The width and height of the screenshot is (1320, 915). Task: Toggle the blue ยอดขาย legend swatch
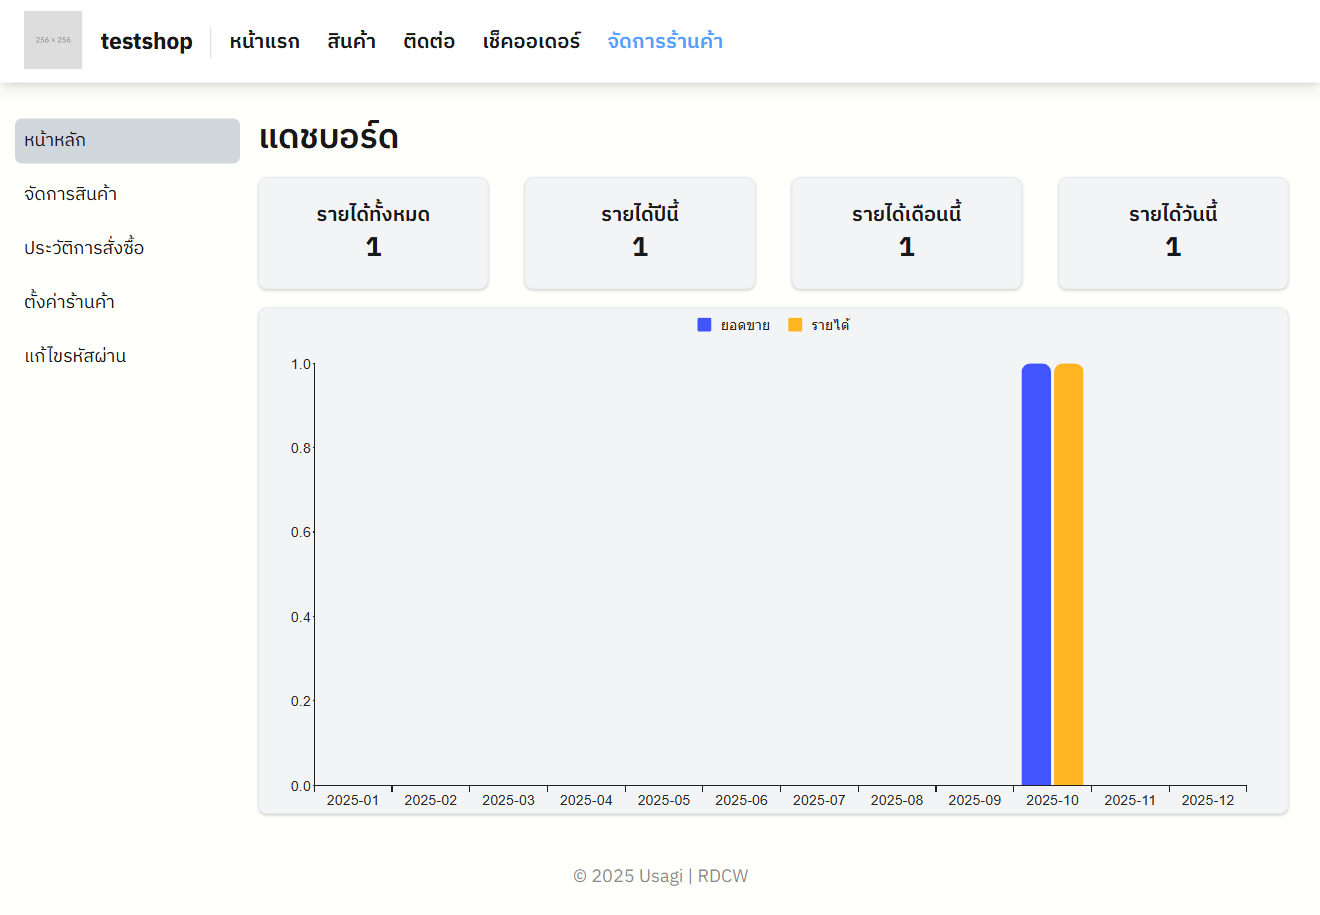click(704, 325)
